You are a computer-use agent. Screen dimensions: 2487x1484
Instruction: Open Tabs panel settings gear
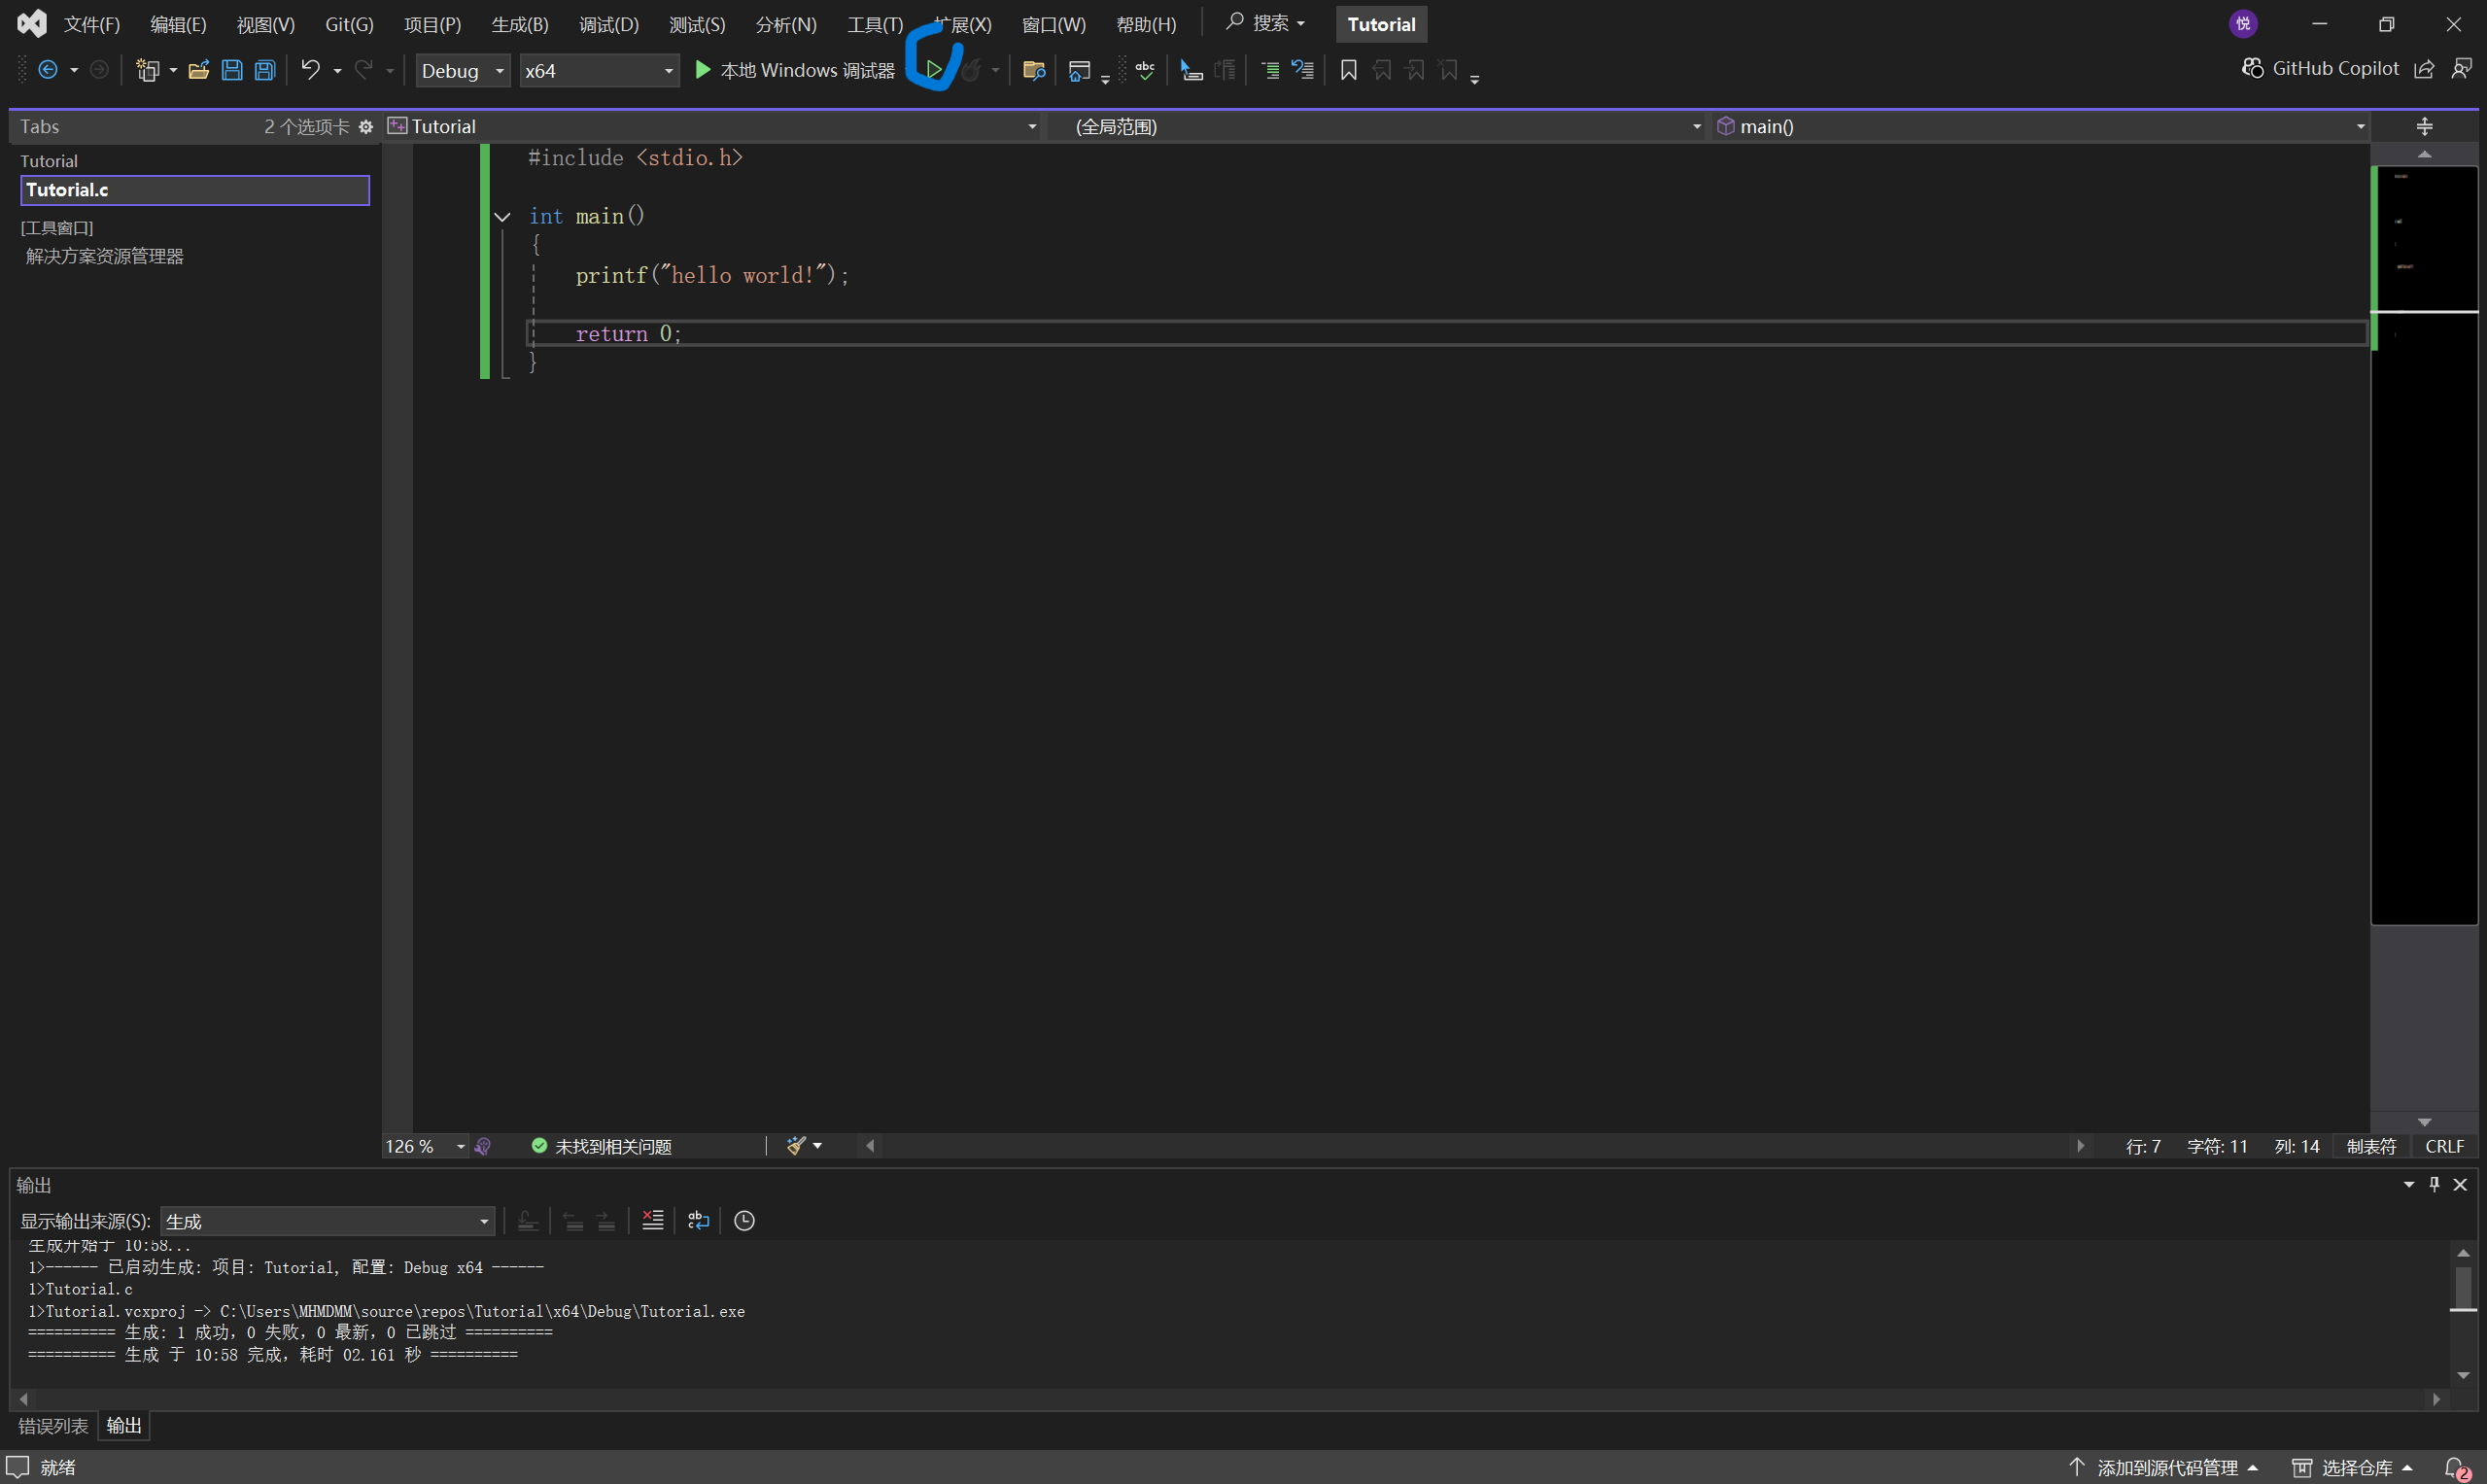(x=366, y=126)
